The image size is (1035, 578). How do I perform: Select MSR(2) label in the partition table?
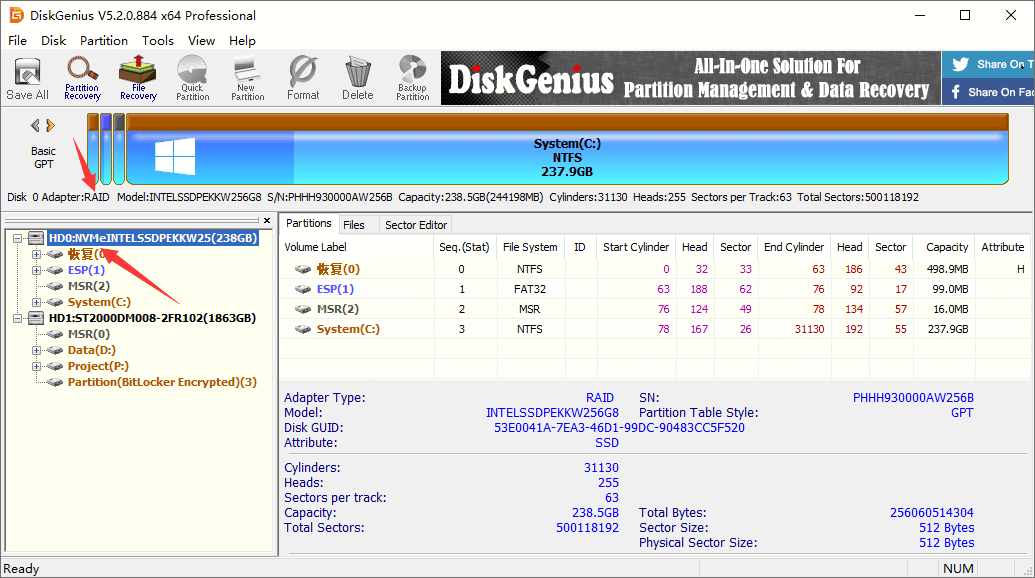337,309
